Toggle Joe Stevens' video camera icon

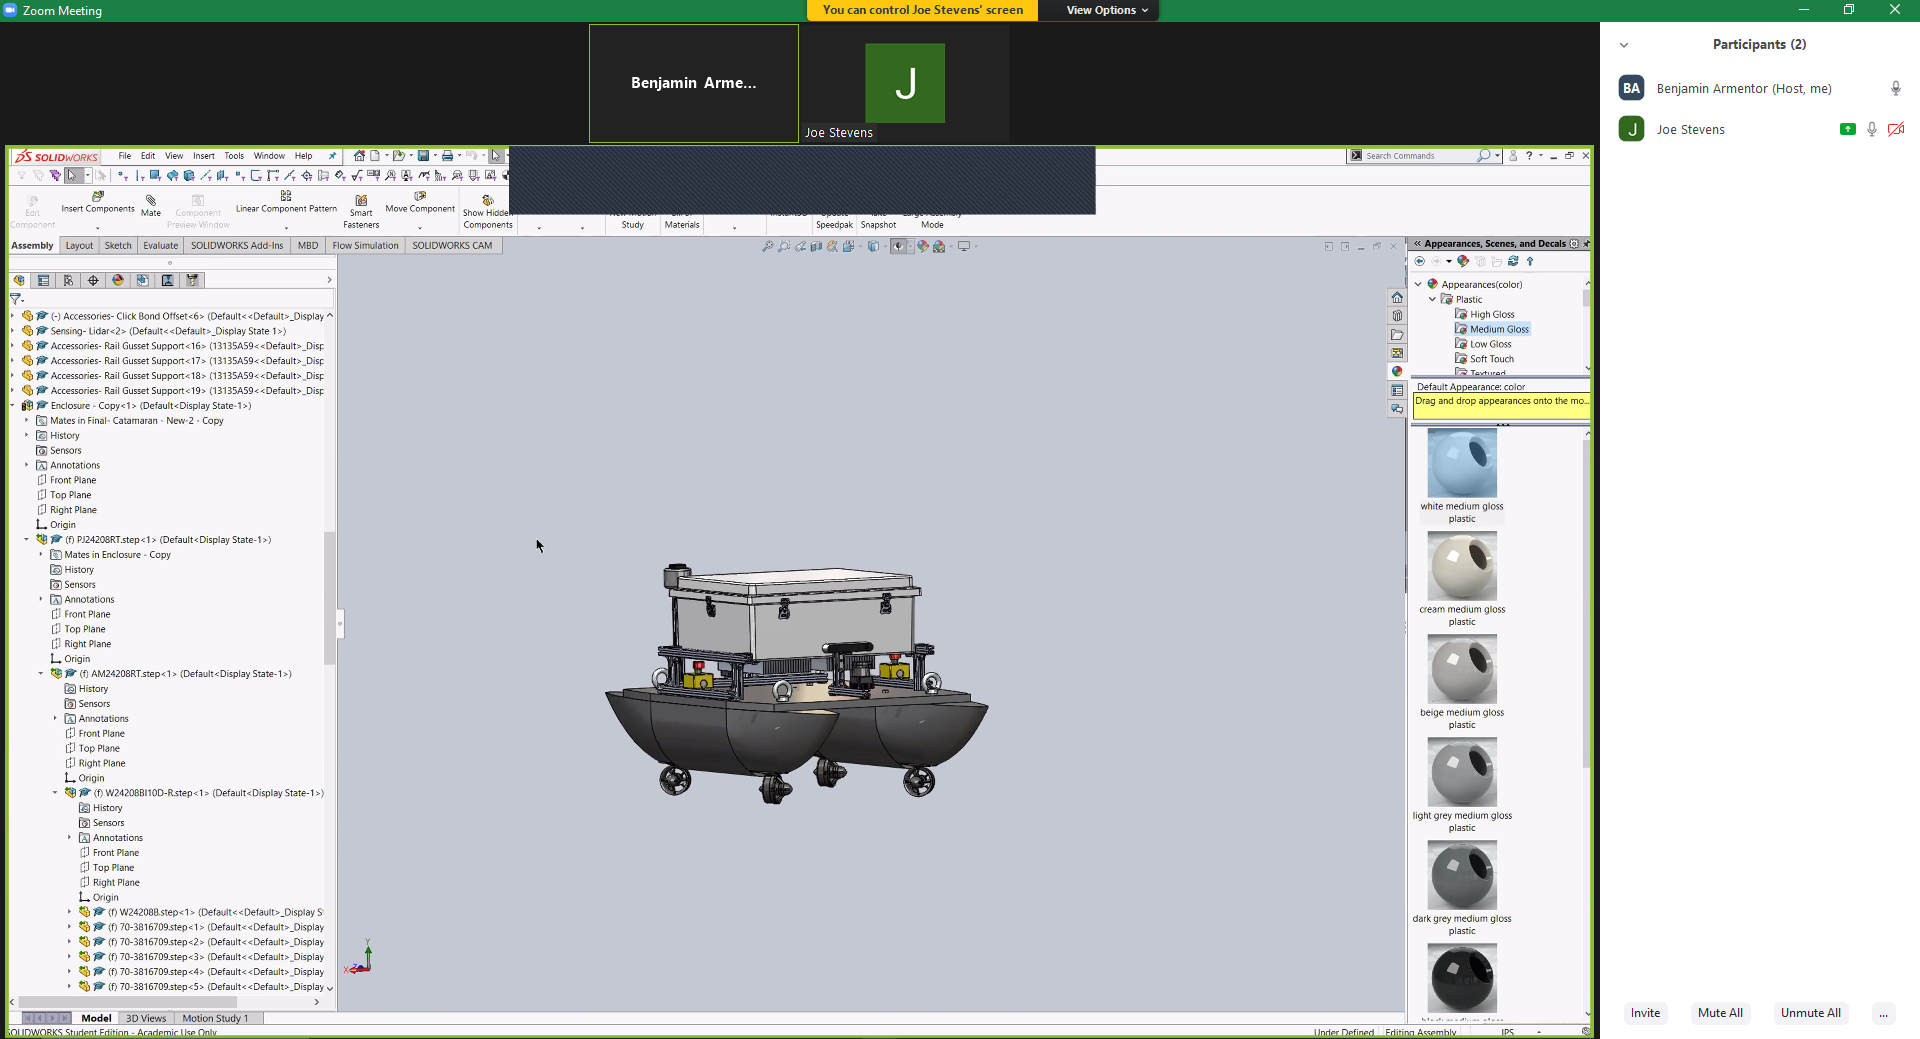(x=1896, y=129)
